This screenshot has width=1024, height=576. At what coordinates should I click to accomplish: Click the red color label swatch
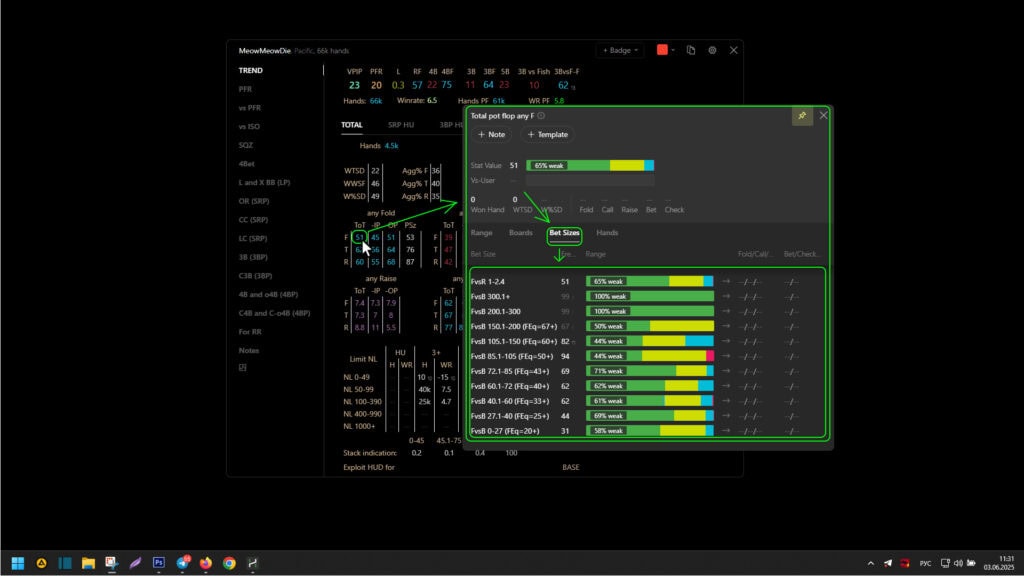tap(661, 50)
